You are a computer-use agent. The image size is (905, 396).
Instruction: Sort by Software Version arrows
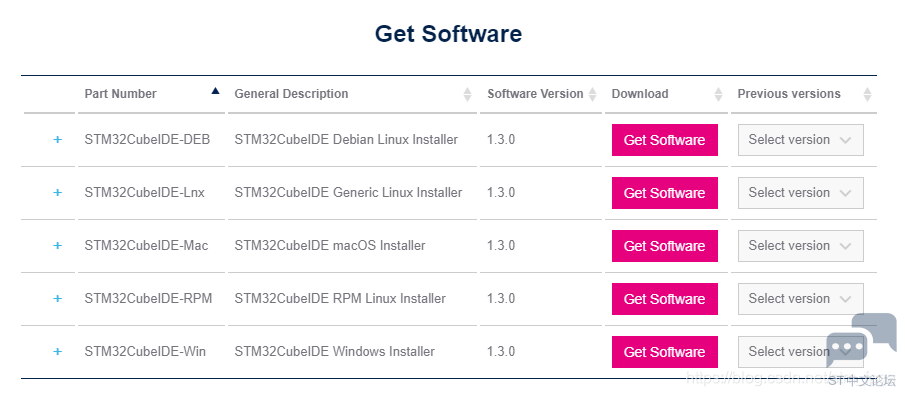point(592,94)
